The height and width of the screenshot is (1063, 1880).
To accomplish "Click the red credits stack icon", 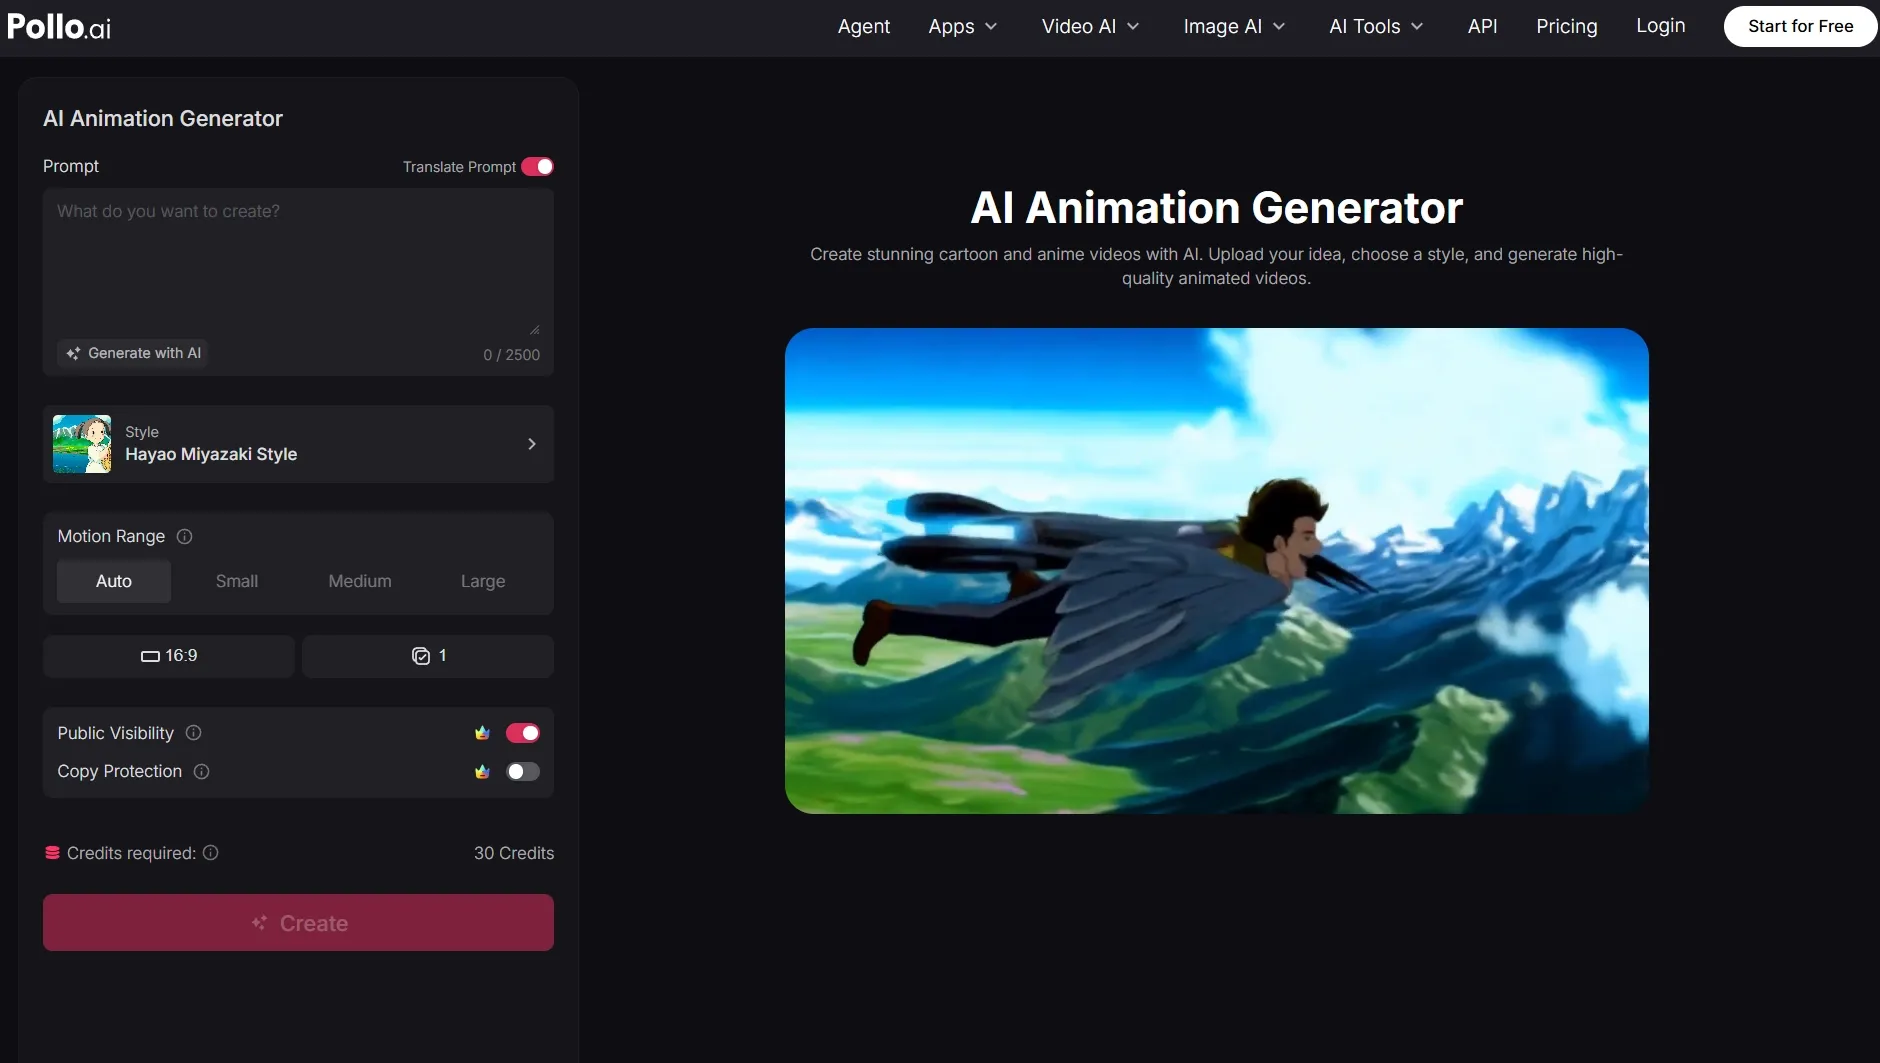I will (52, 853).
